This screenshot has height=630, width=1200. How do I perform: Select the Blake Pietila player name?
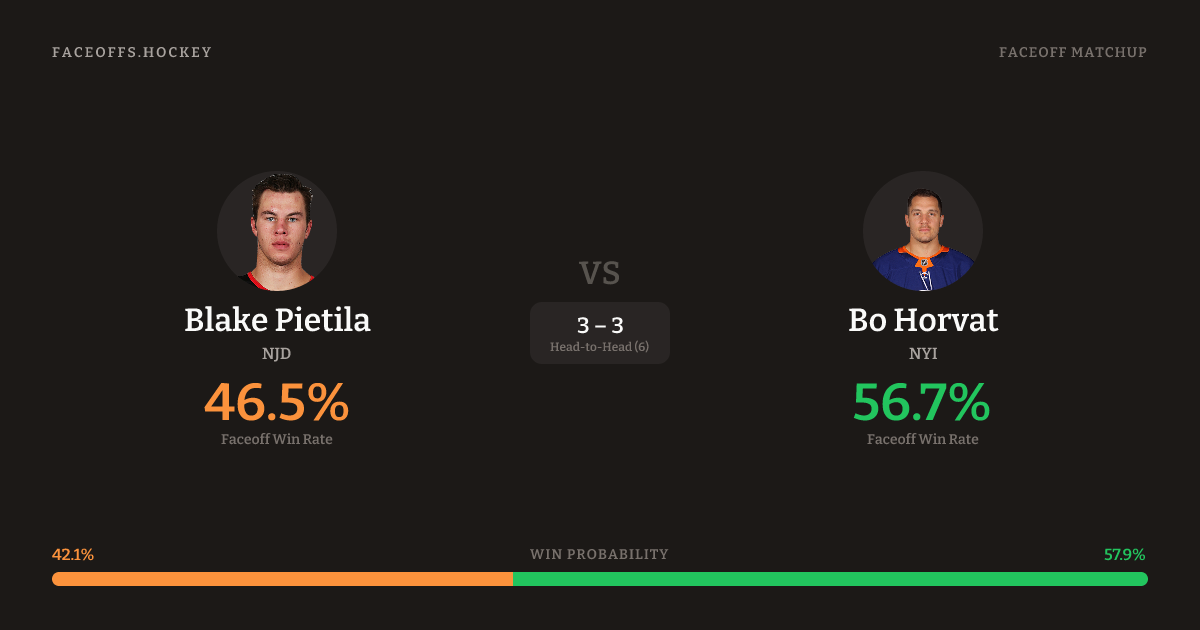[277, 320]
